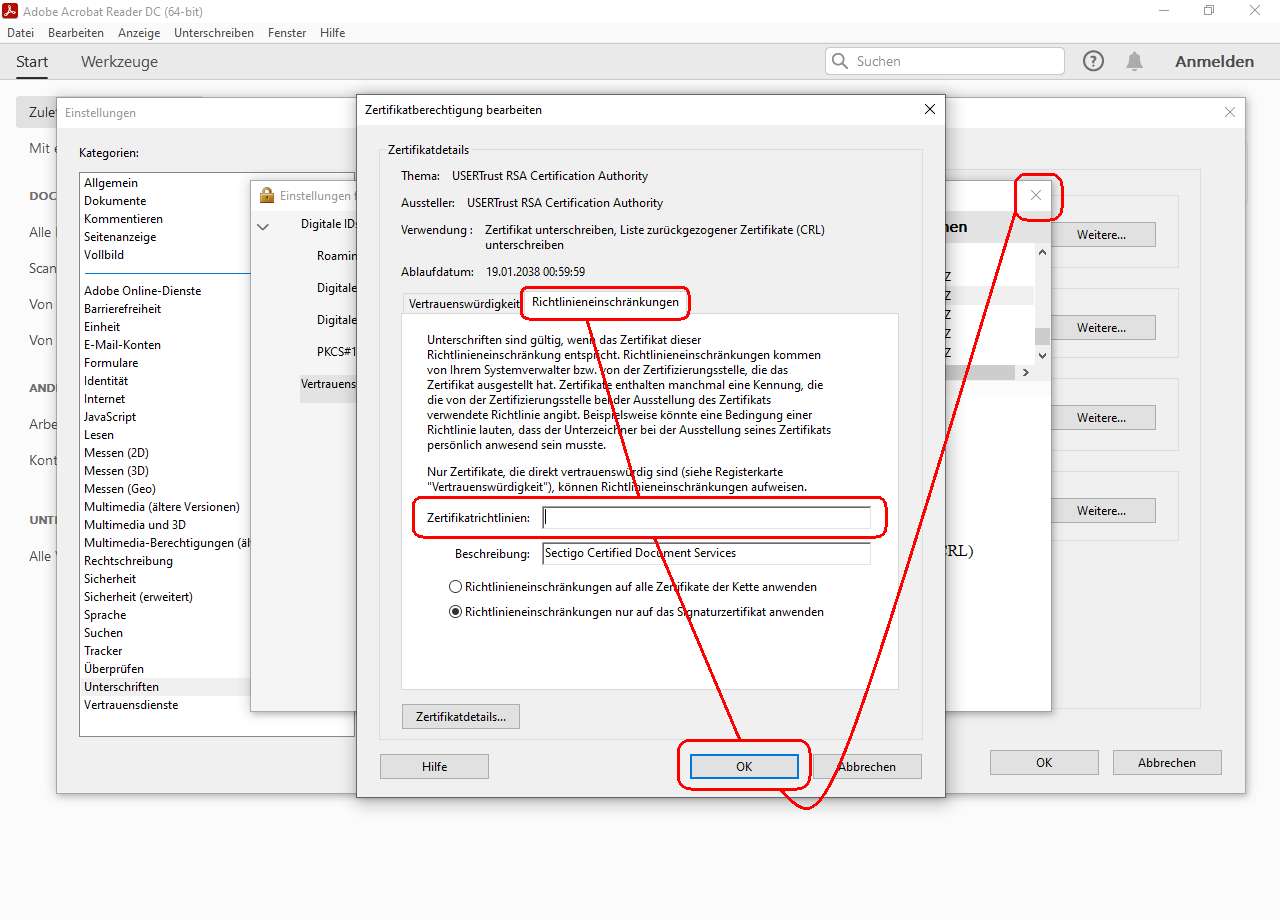Open the notifications bell icon
The height and width of the screenshot is (920, 1280).
pos(1134,61)
